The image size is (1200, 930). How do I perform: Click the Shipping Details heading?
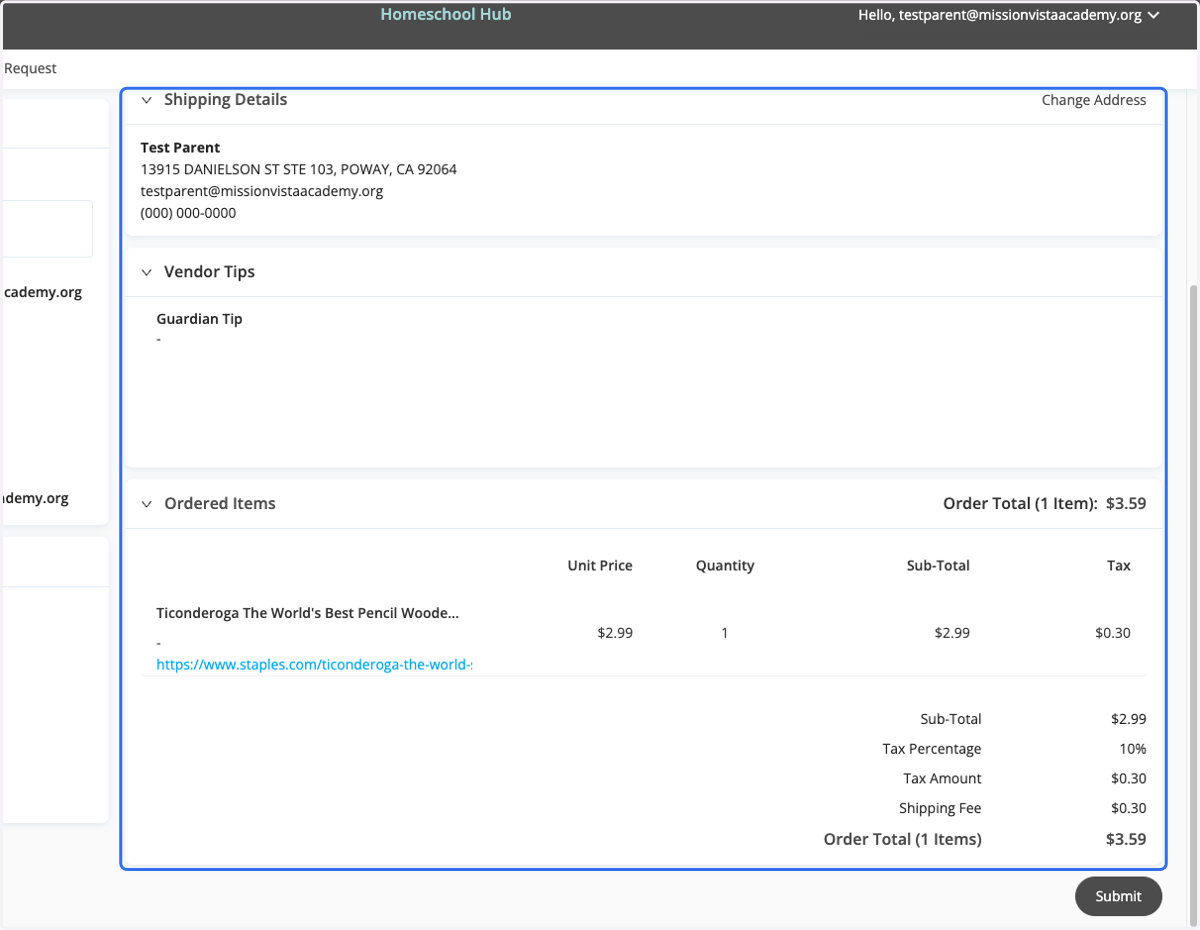[225, 100]
